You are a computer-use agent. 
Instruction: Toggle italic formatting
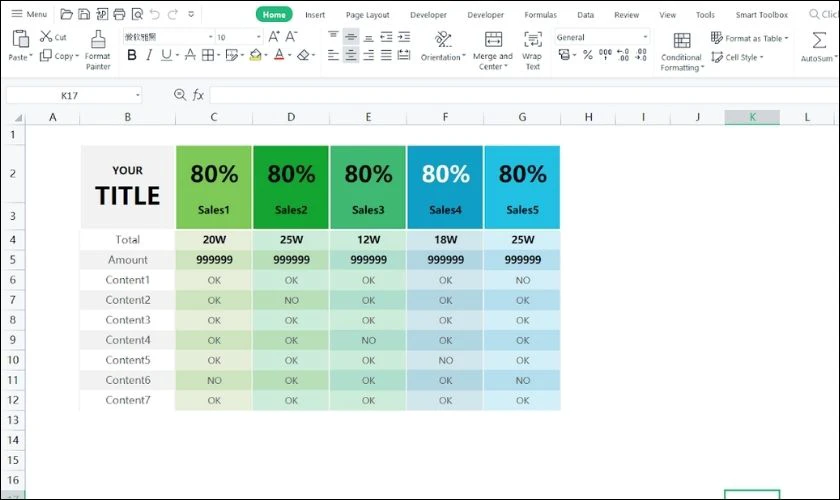pos(149,55)
